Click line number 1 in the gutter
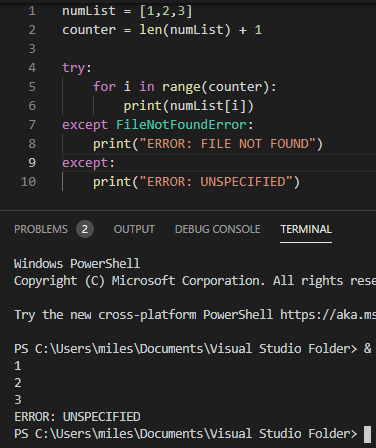The width and height of the screenshot is (376, 448). pyautogui.click(x=32, y=11)
